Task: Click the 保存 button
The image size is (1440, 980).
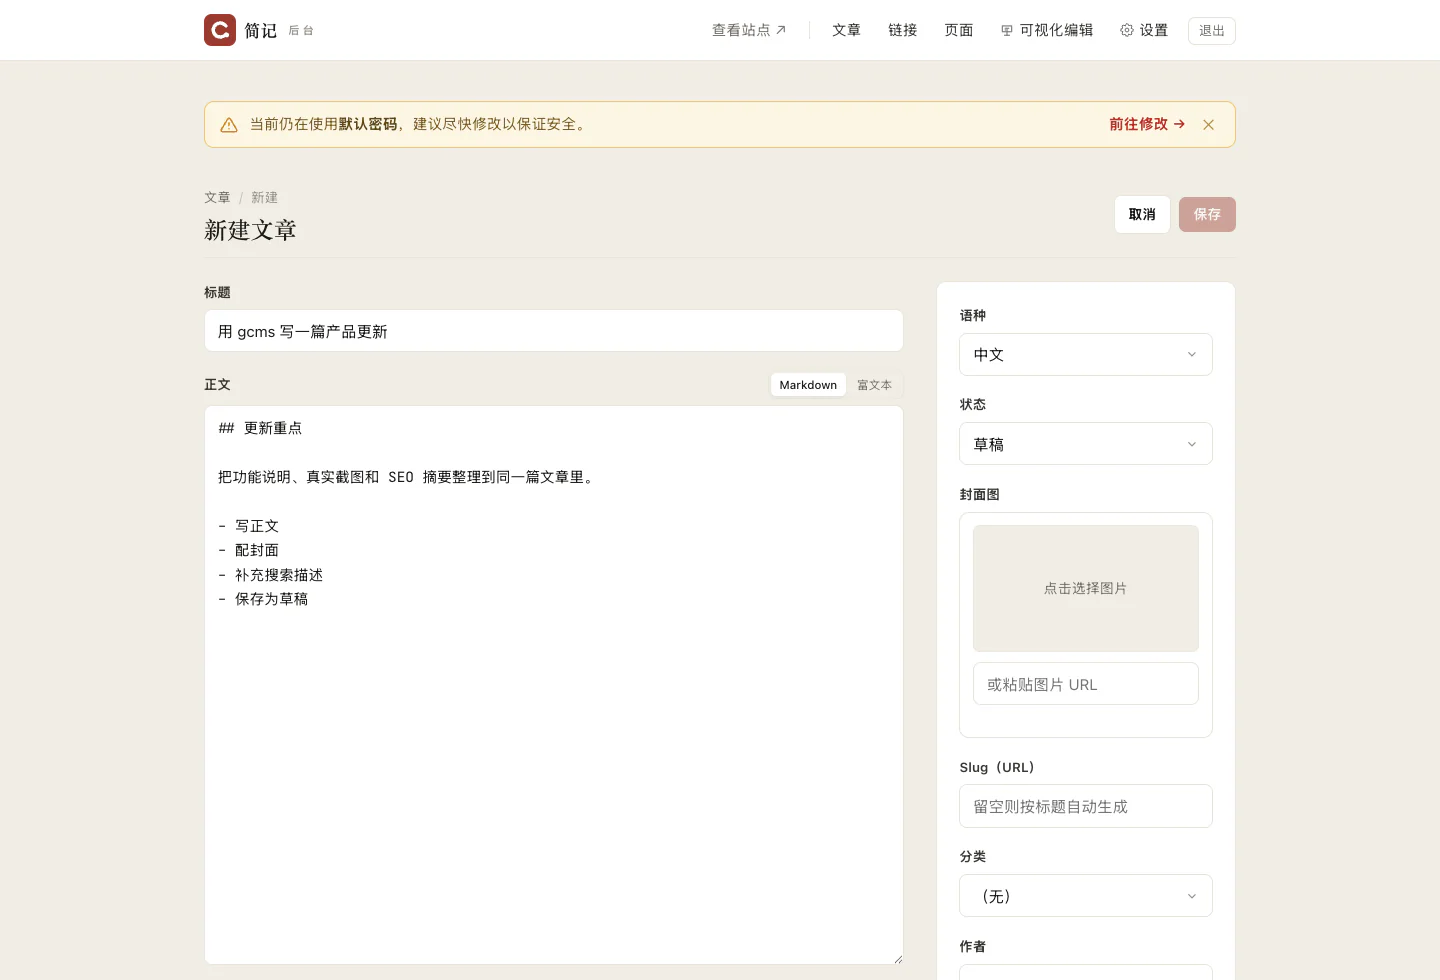Action: point(1207,215)
